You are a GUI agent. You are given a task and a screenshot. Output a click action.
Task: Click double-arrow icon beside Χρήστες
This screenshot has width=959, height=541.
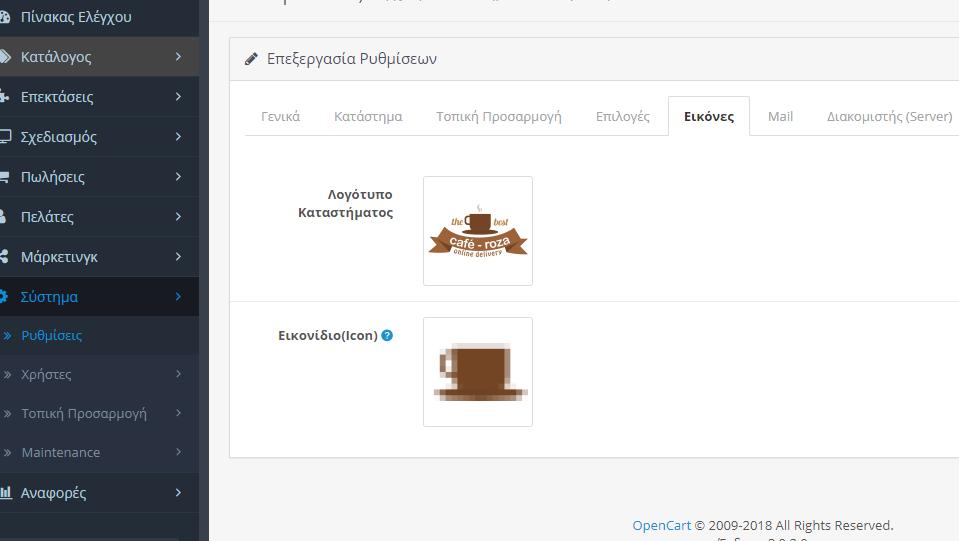7,375
